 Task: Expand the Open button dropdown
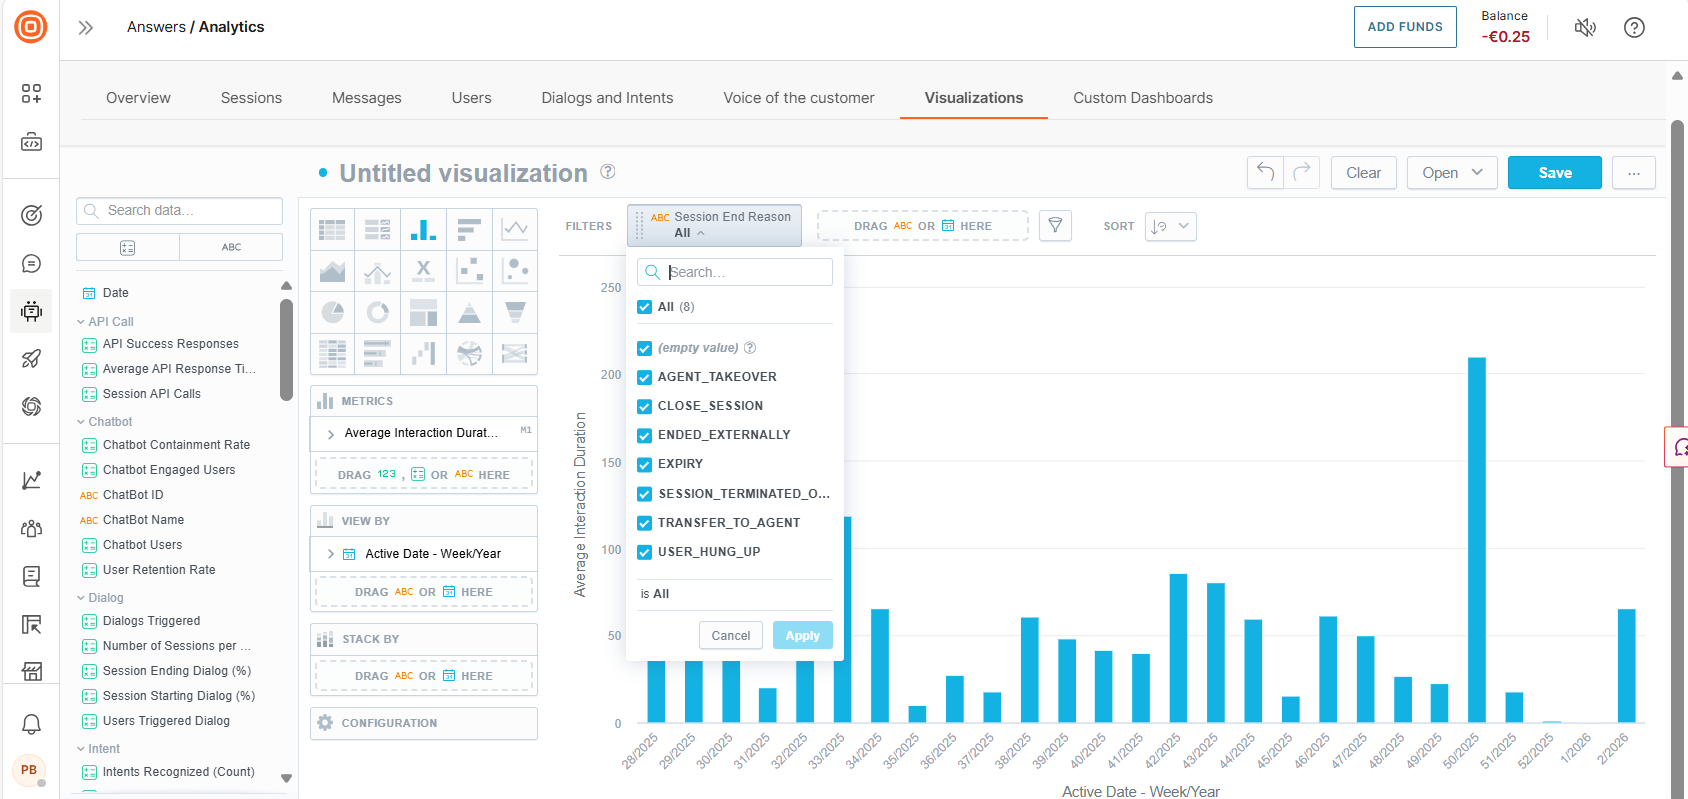click(x=1452, y=172)
